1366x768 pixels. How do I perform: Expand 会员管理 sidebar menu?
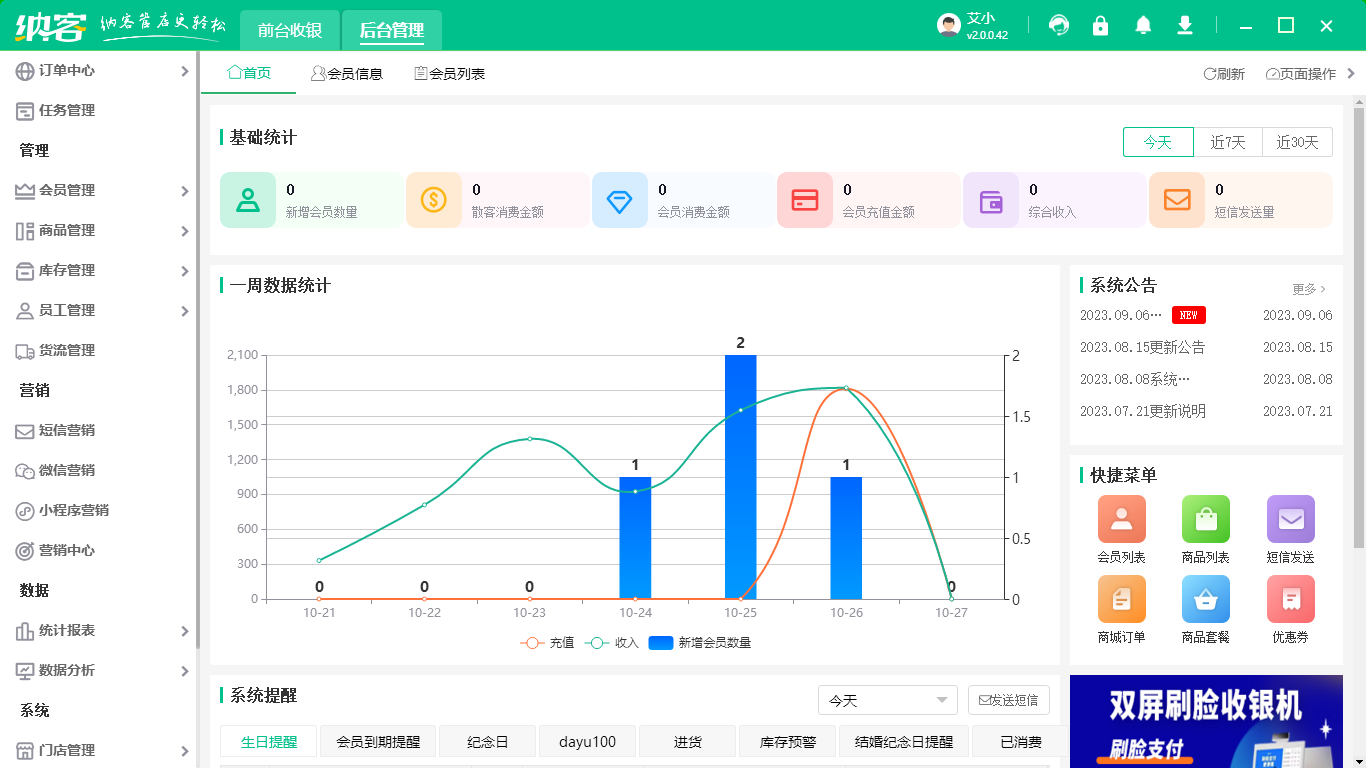(98, 190)
